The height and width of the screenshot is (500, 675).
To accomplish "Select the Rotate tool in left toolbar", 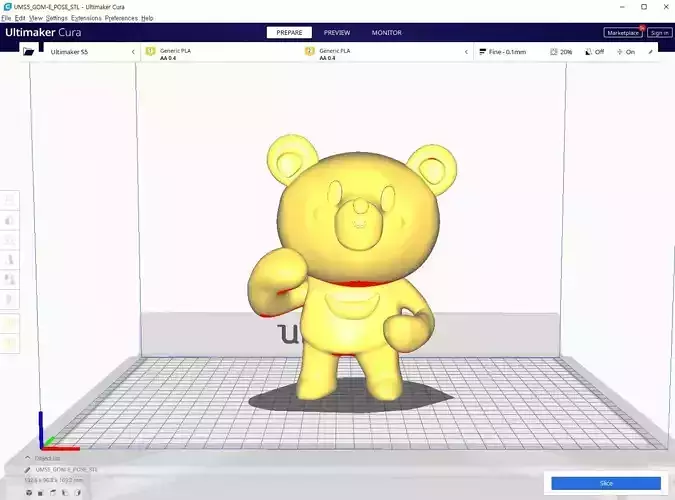I will 9,240.
